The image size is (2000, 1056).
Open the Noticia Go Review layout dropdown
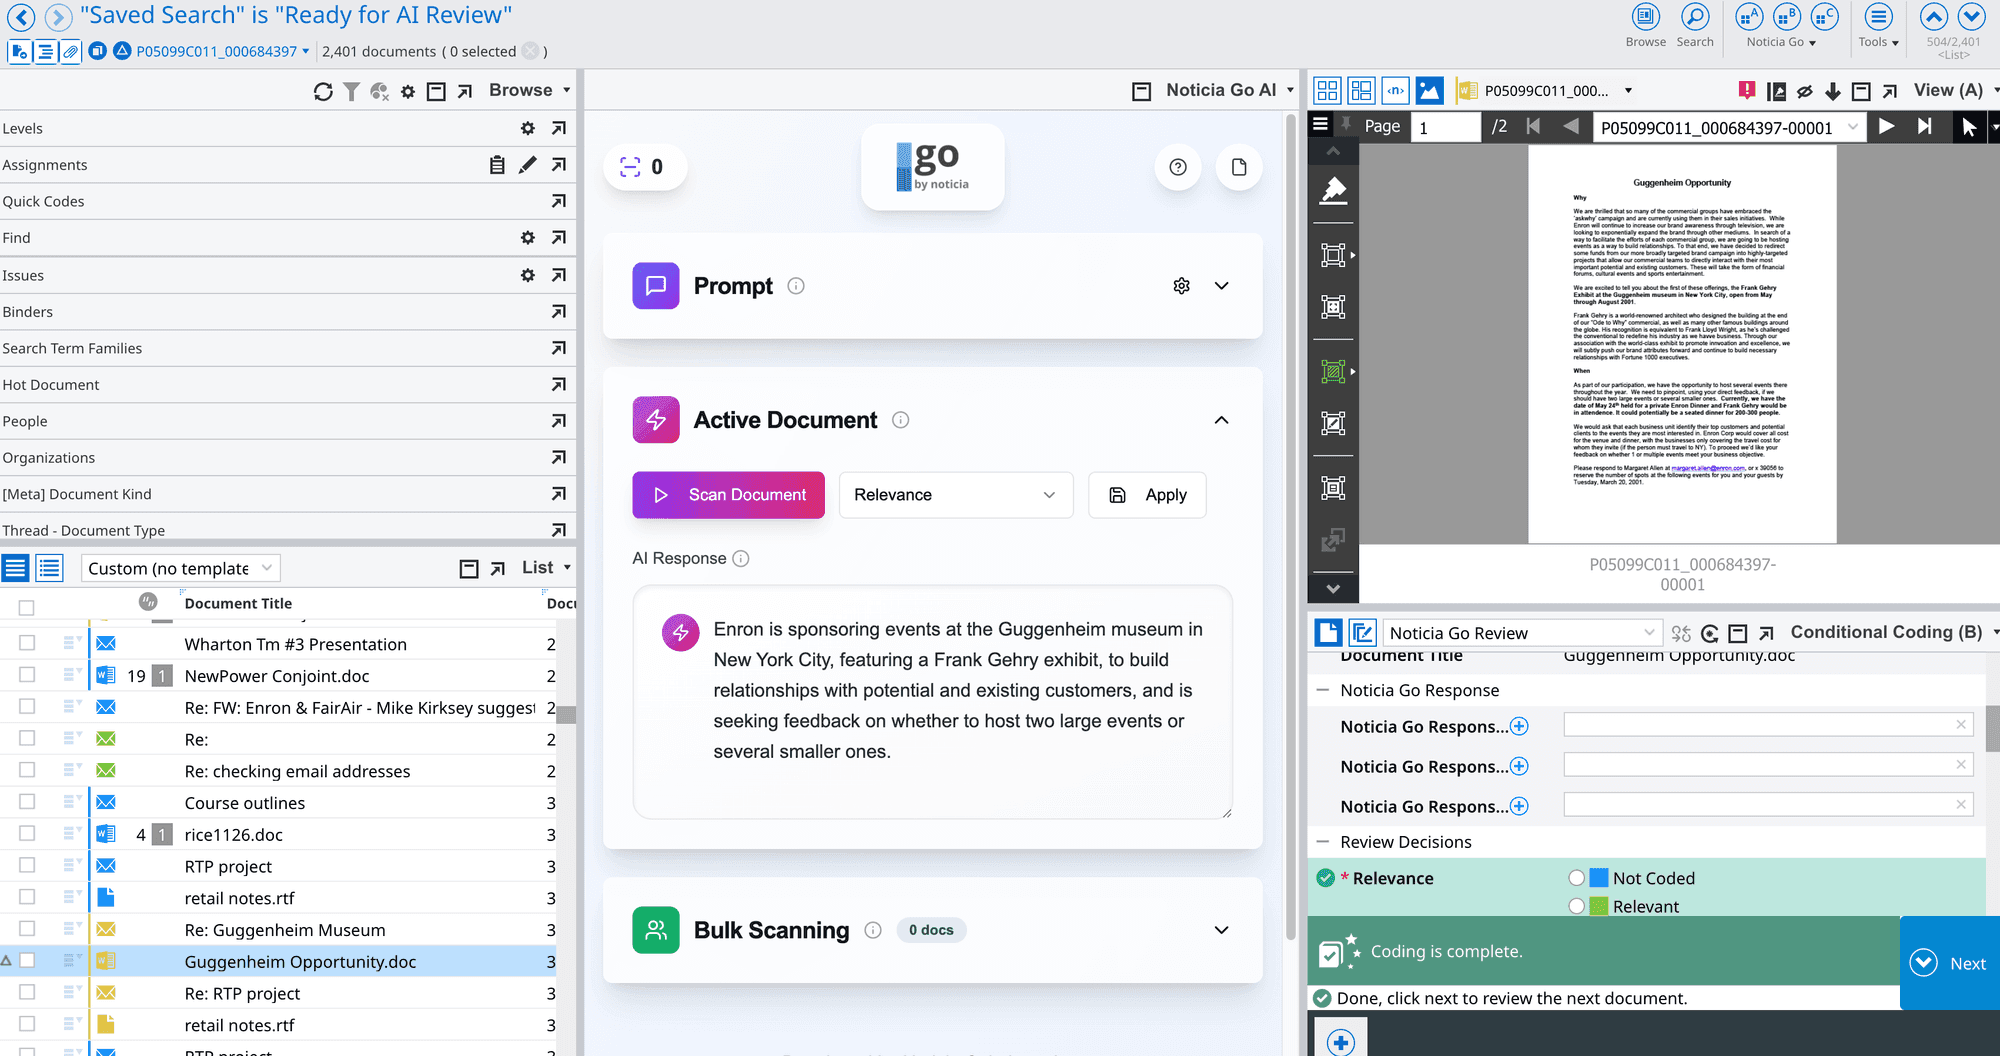(x=1522, y=633)
